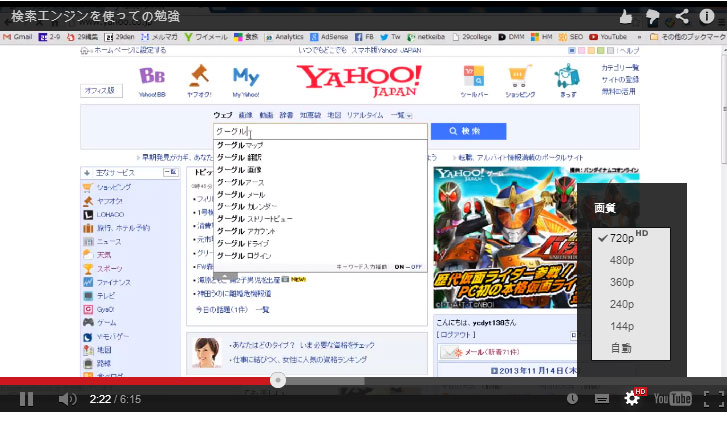Select the 動画 search tab
The width and height of the screenshot is (727, 425).
[x=266, y=115]
